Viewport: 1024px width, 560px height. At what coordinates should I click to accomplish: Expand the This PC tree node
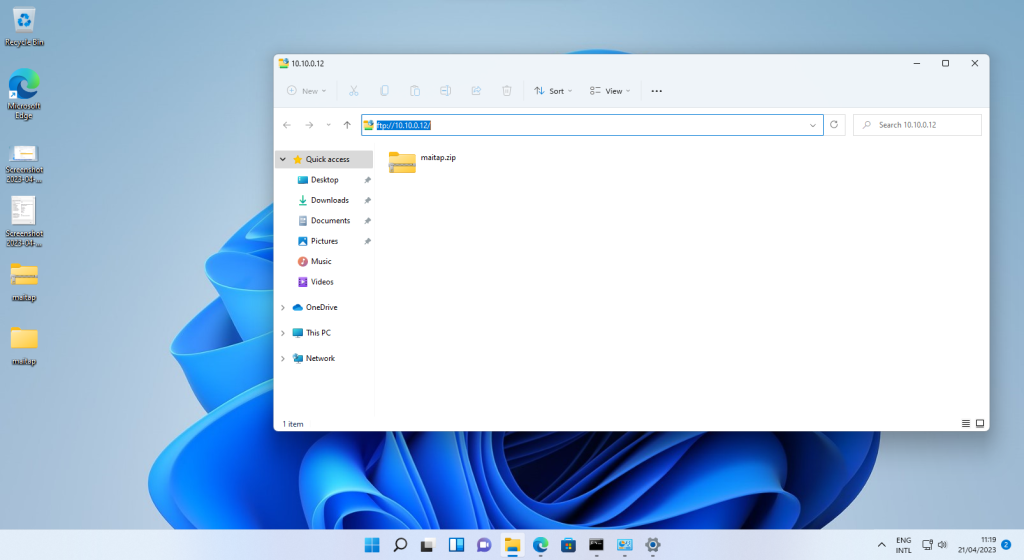[283, 333]
